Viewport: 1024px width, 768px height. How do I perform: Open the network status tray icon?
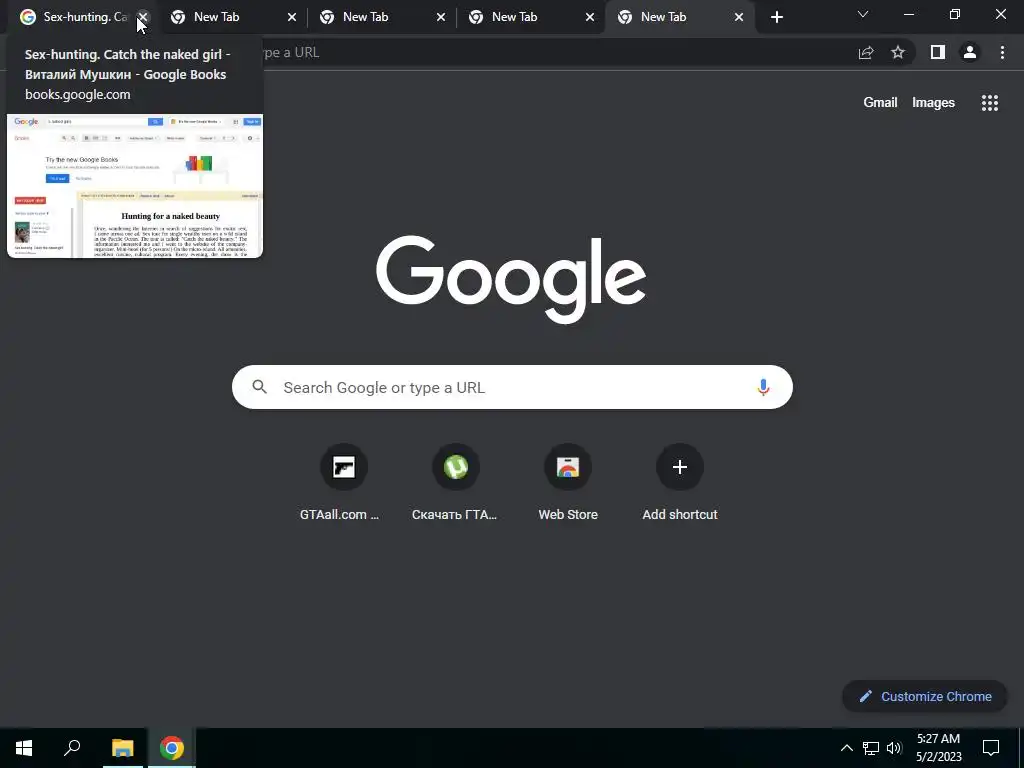[871, 748]
